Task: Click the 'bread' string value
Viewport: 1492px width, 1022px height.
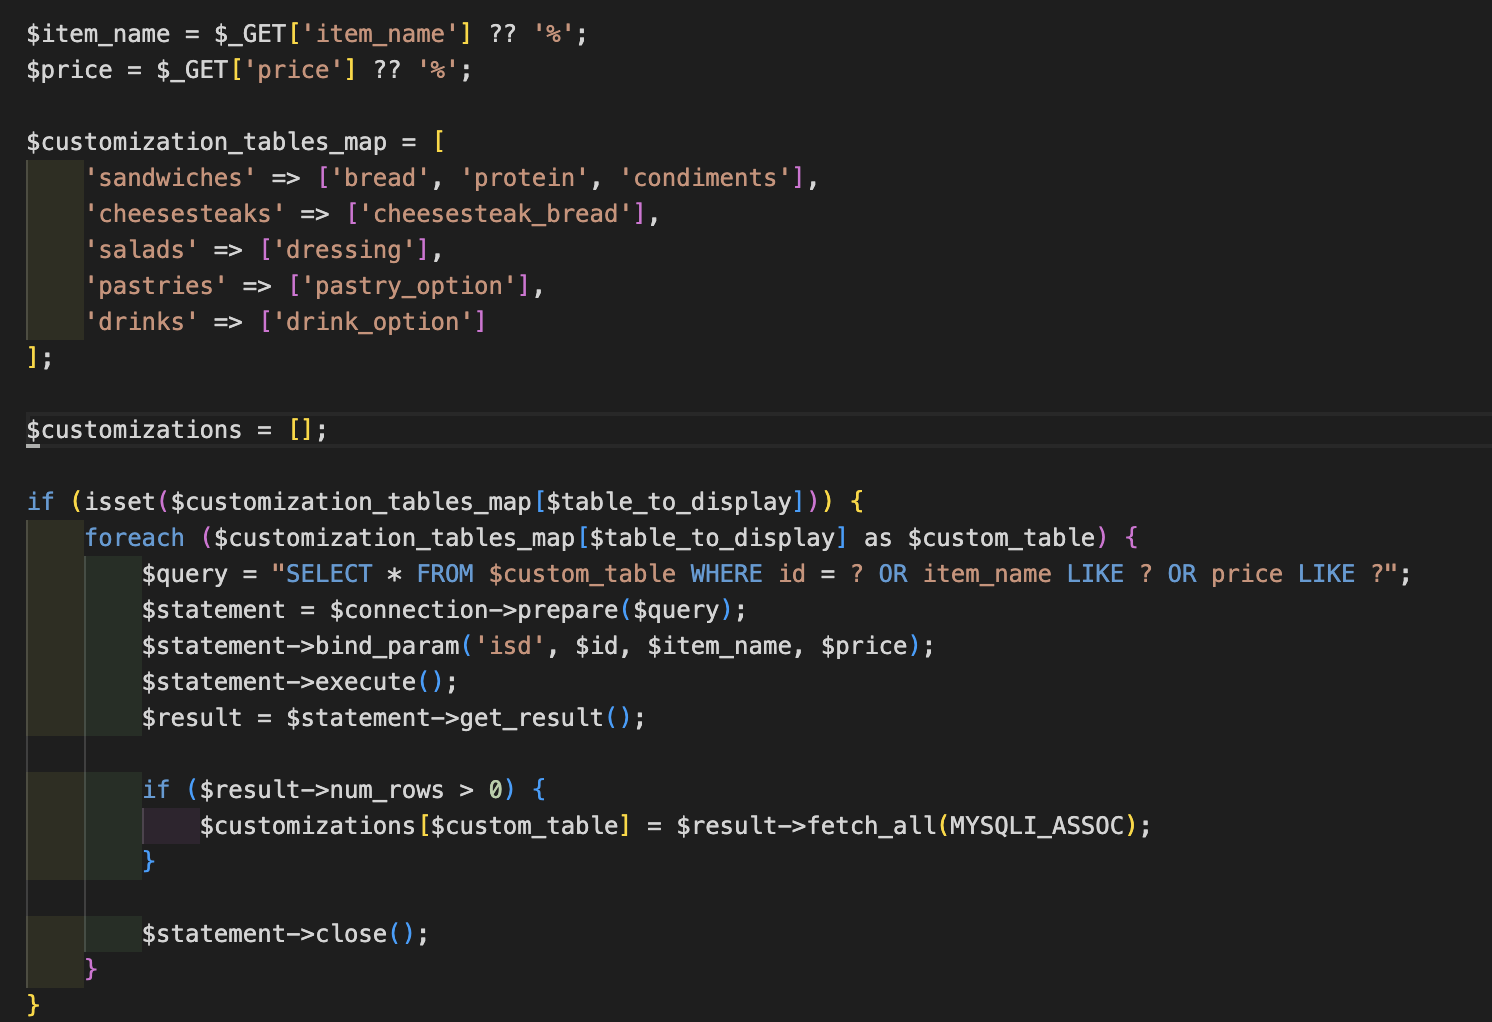Action: 380,178
